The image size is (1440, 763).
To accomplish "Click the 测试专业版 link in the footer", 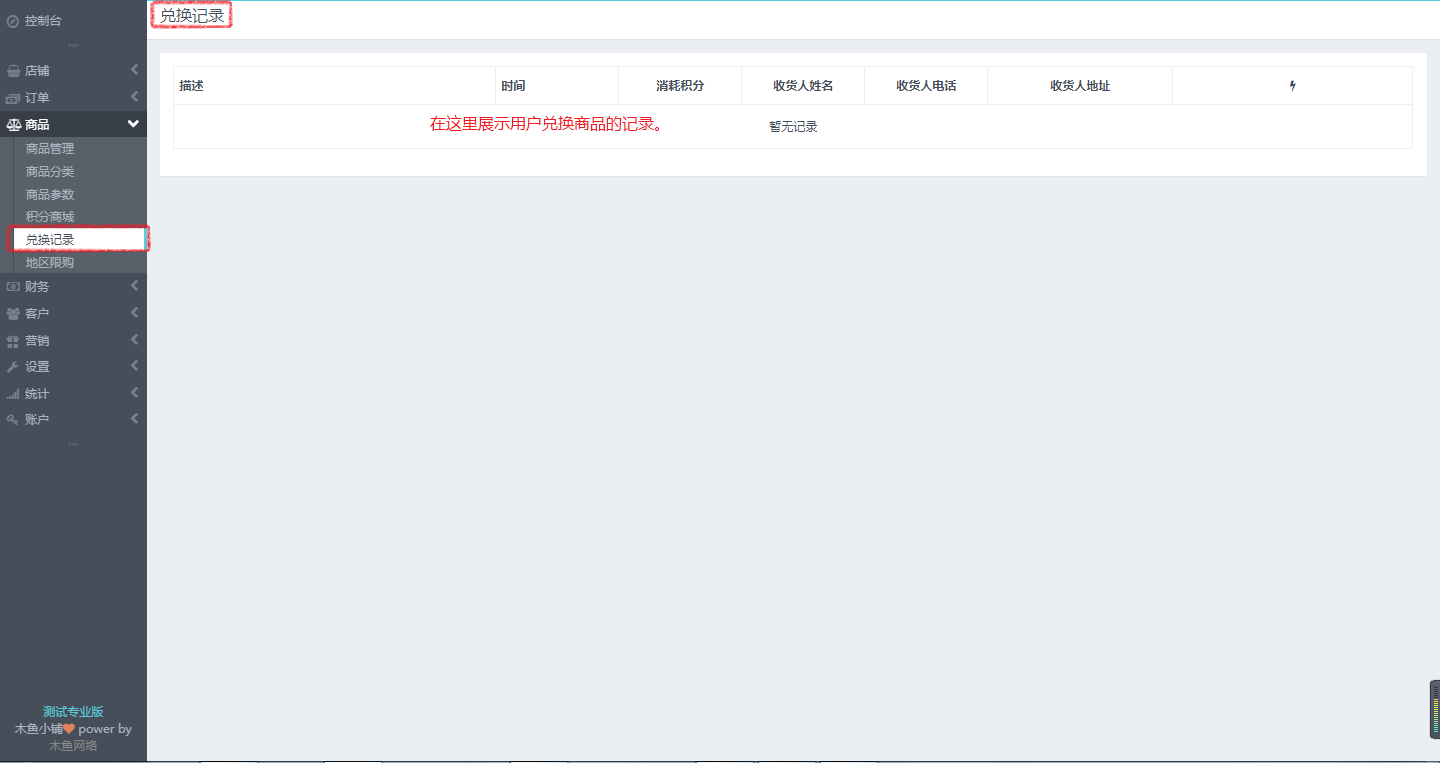I will [73, 711].
